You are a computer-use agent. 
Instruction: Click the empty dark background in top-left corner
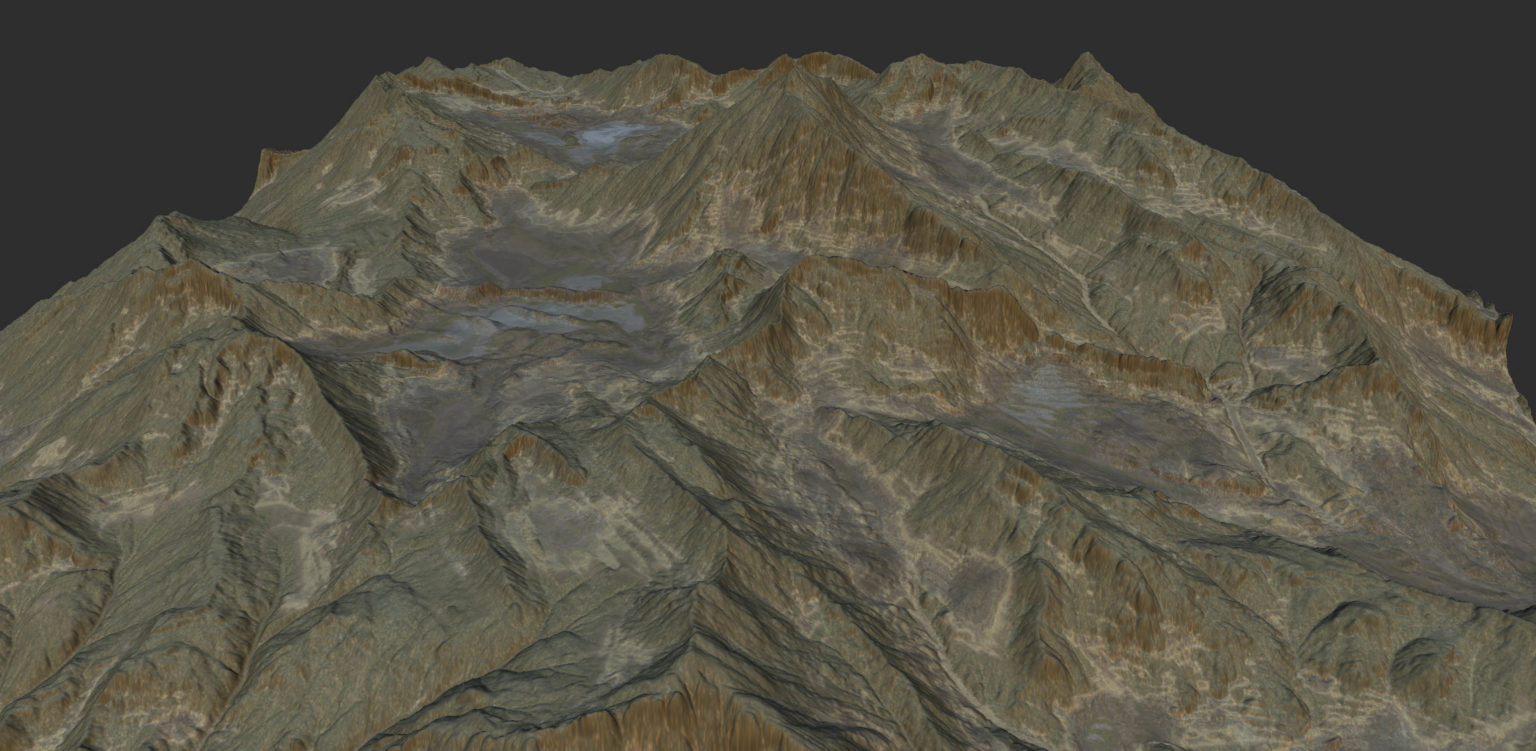[x=100, y=60]
